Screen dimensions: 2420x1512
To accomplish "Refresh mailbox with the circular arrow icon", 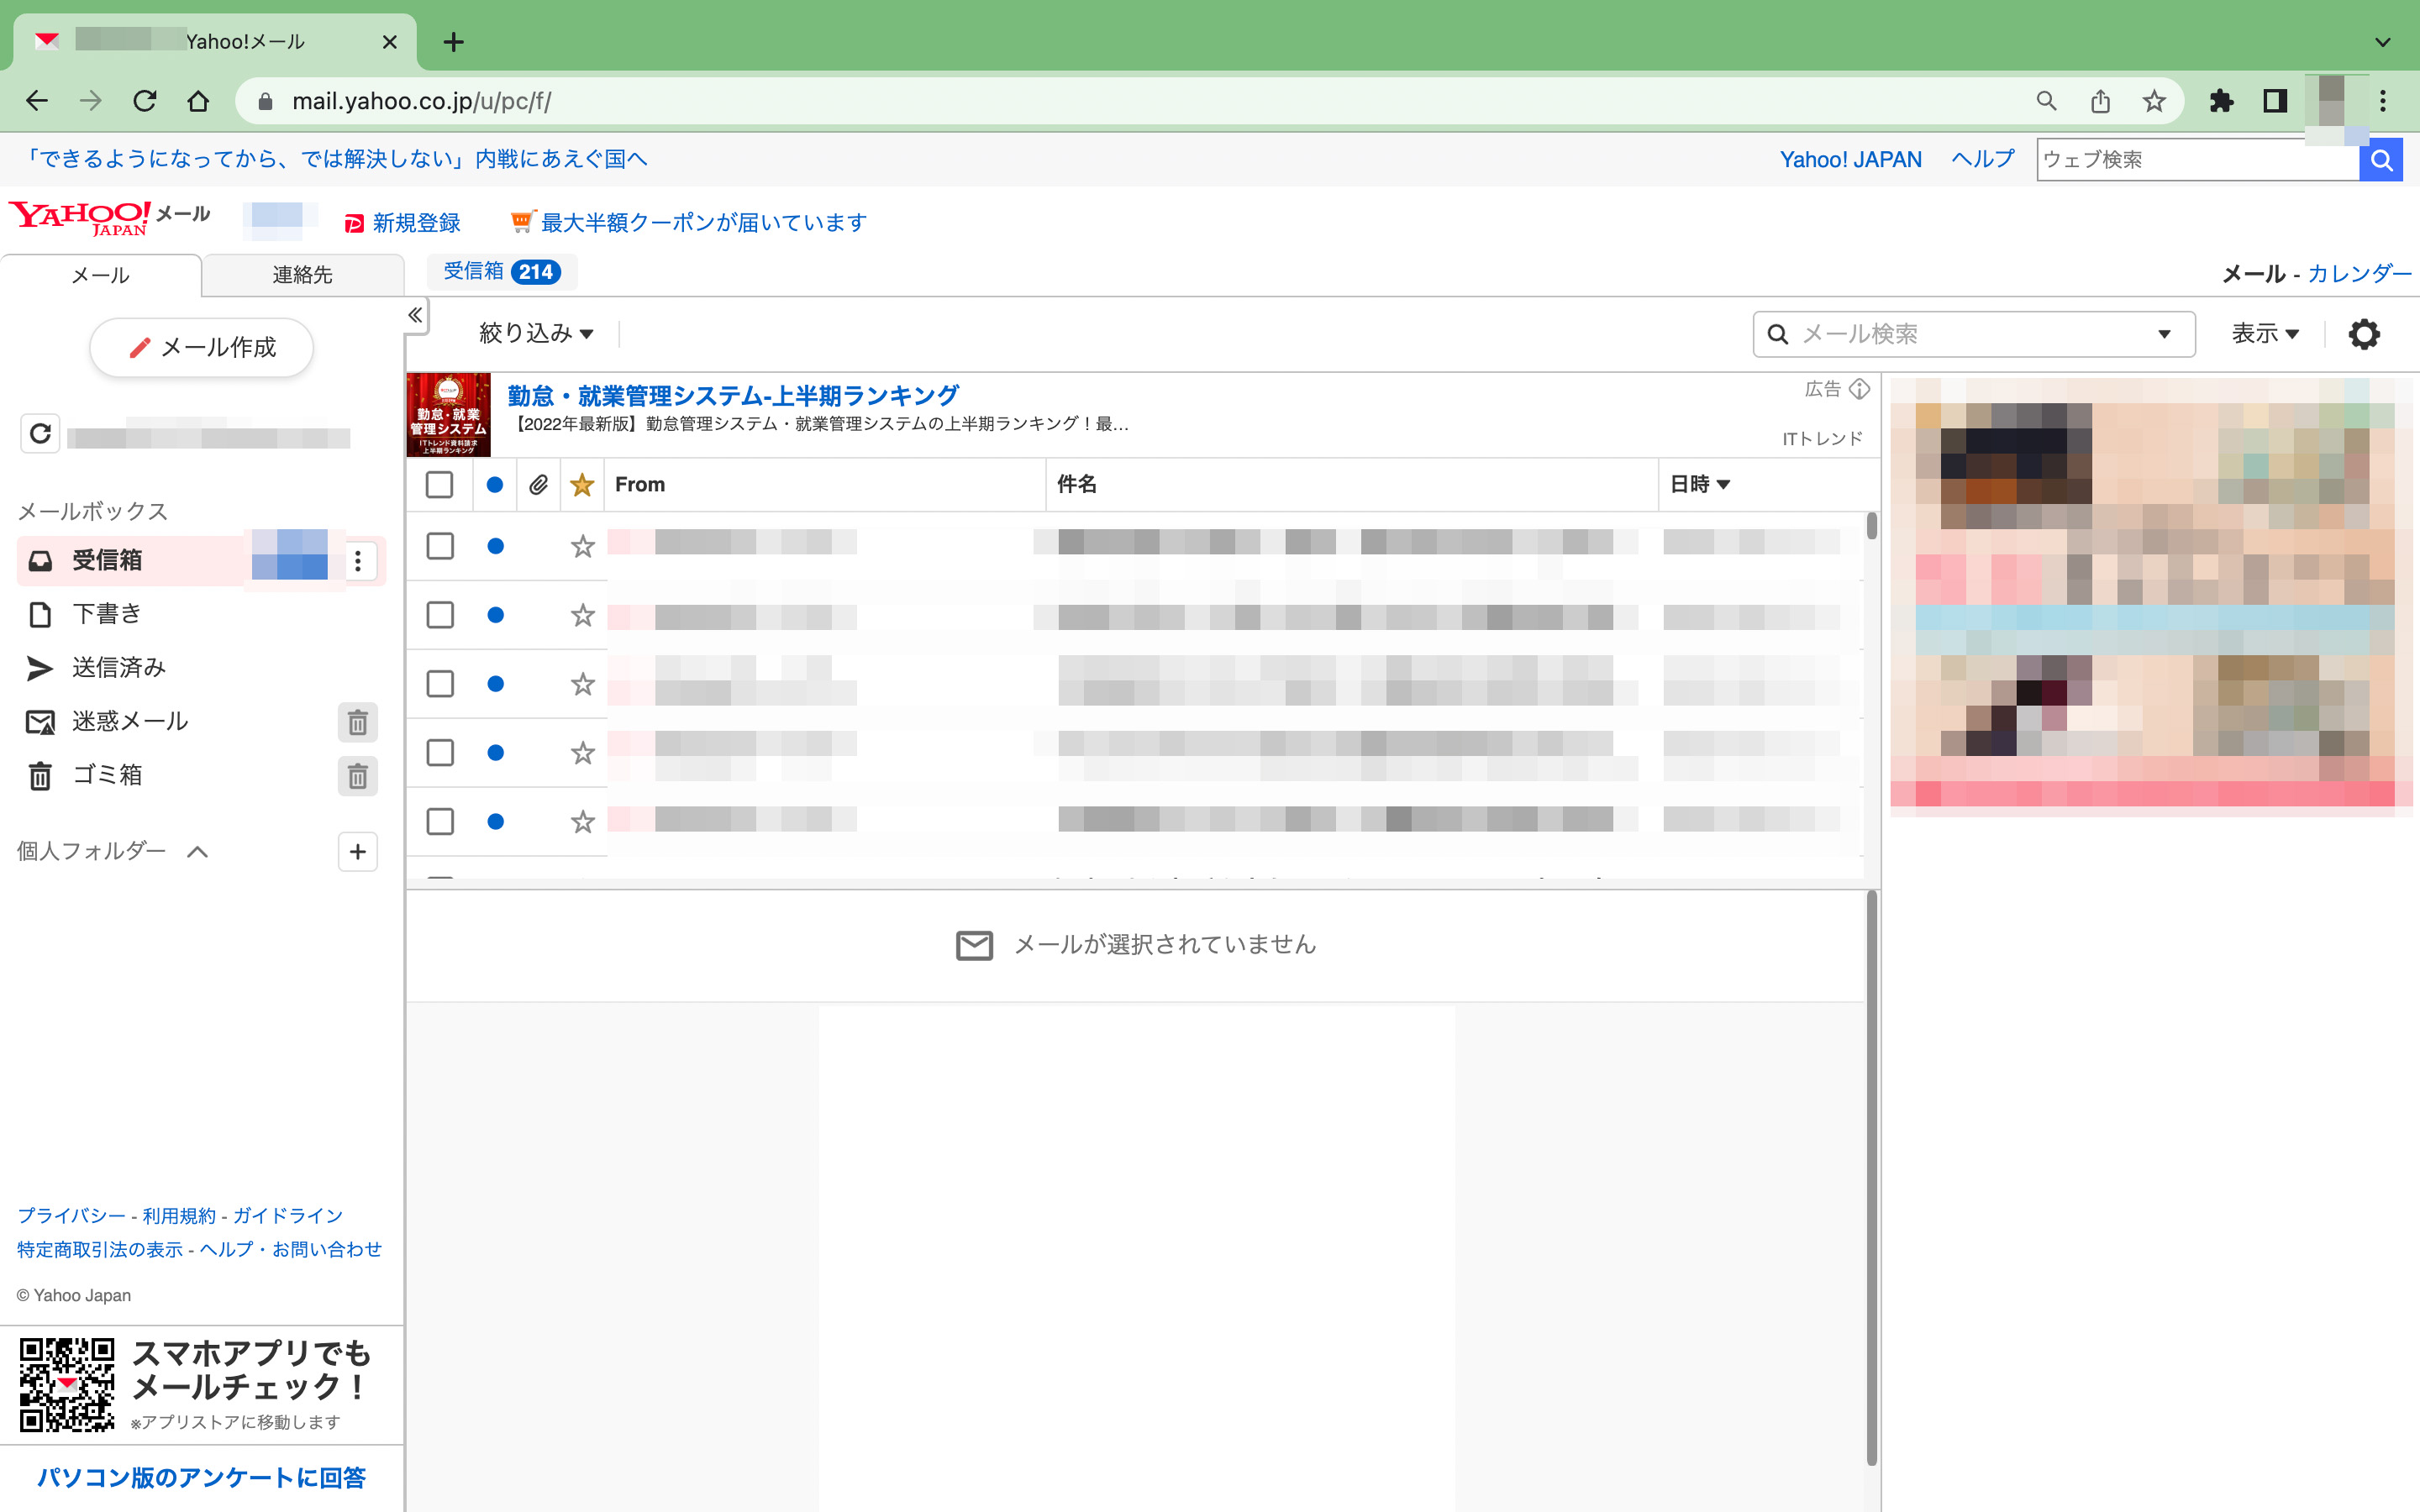I will pyautogui.click(x=40, y=434).
